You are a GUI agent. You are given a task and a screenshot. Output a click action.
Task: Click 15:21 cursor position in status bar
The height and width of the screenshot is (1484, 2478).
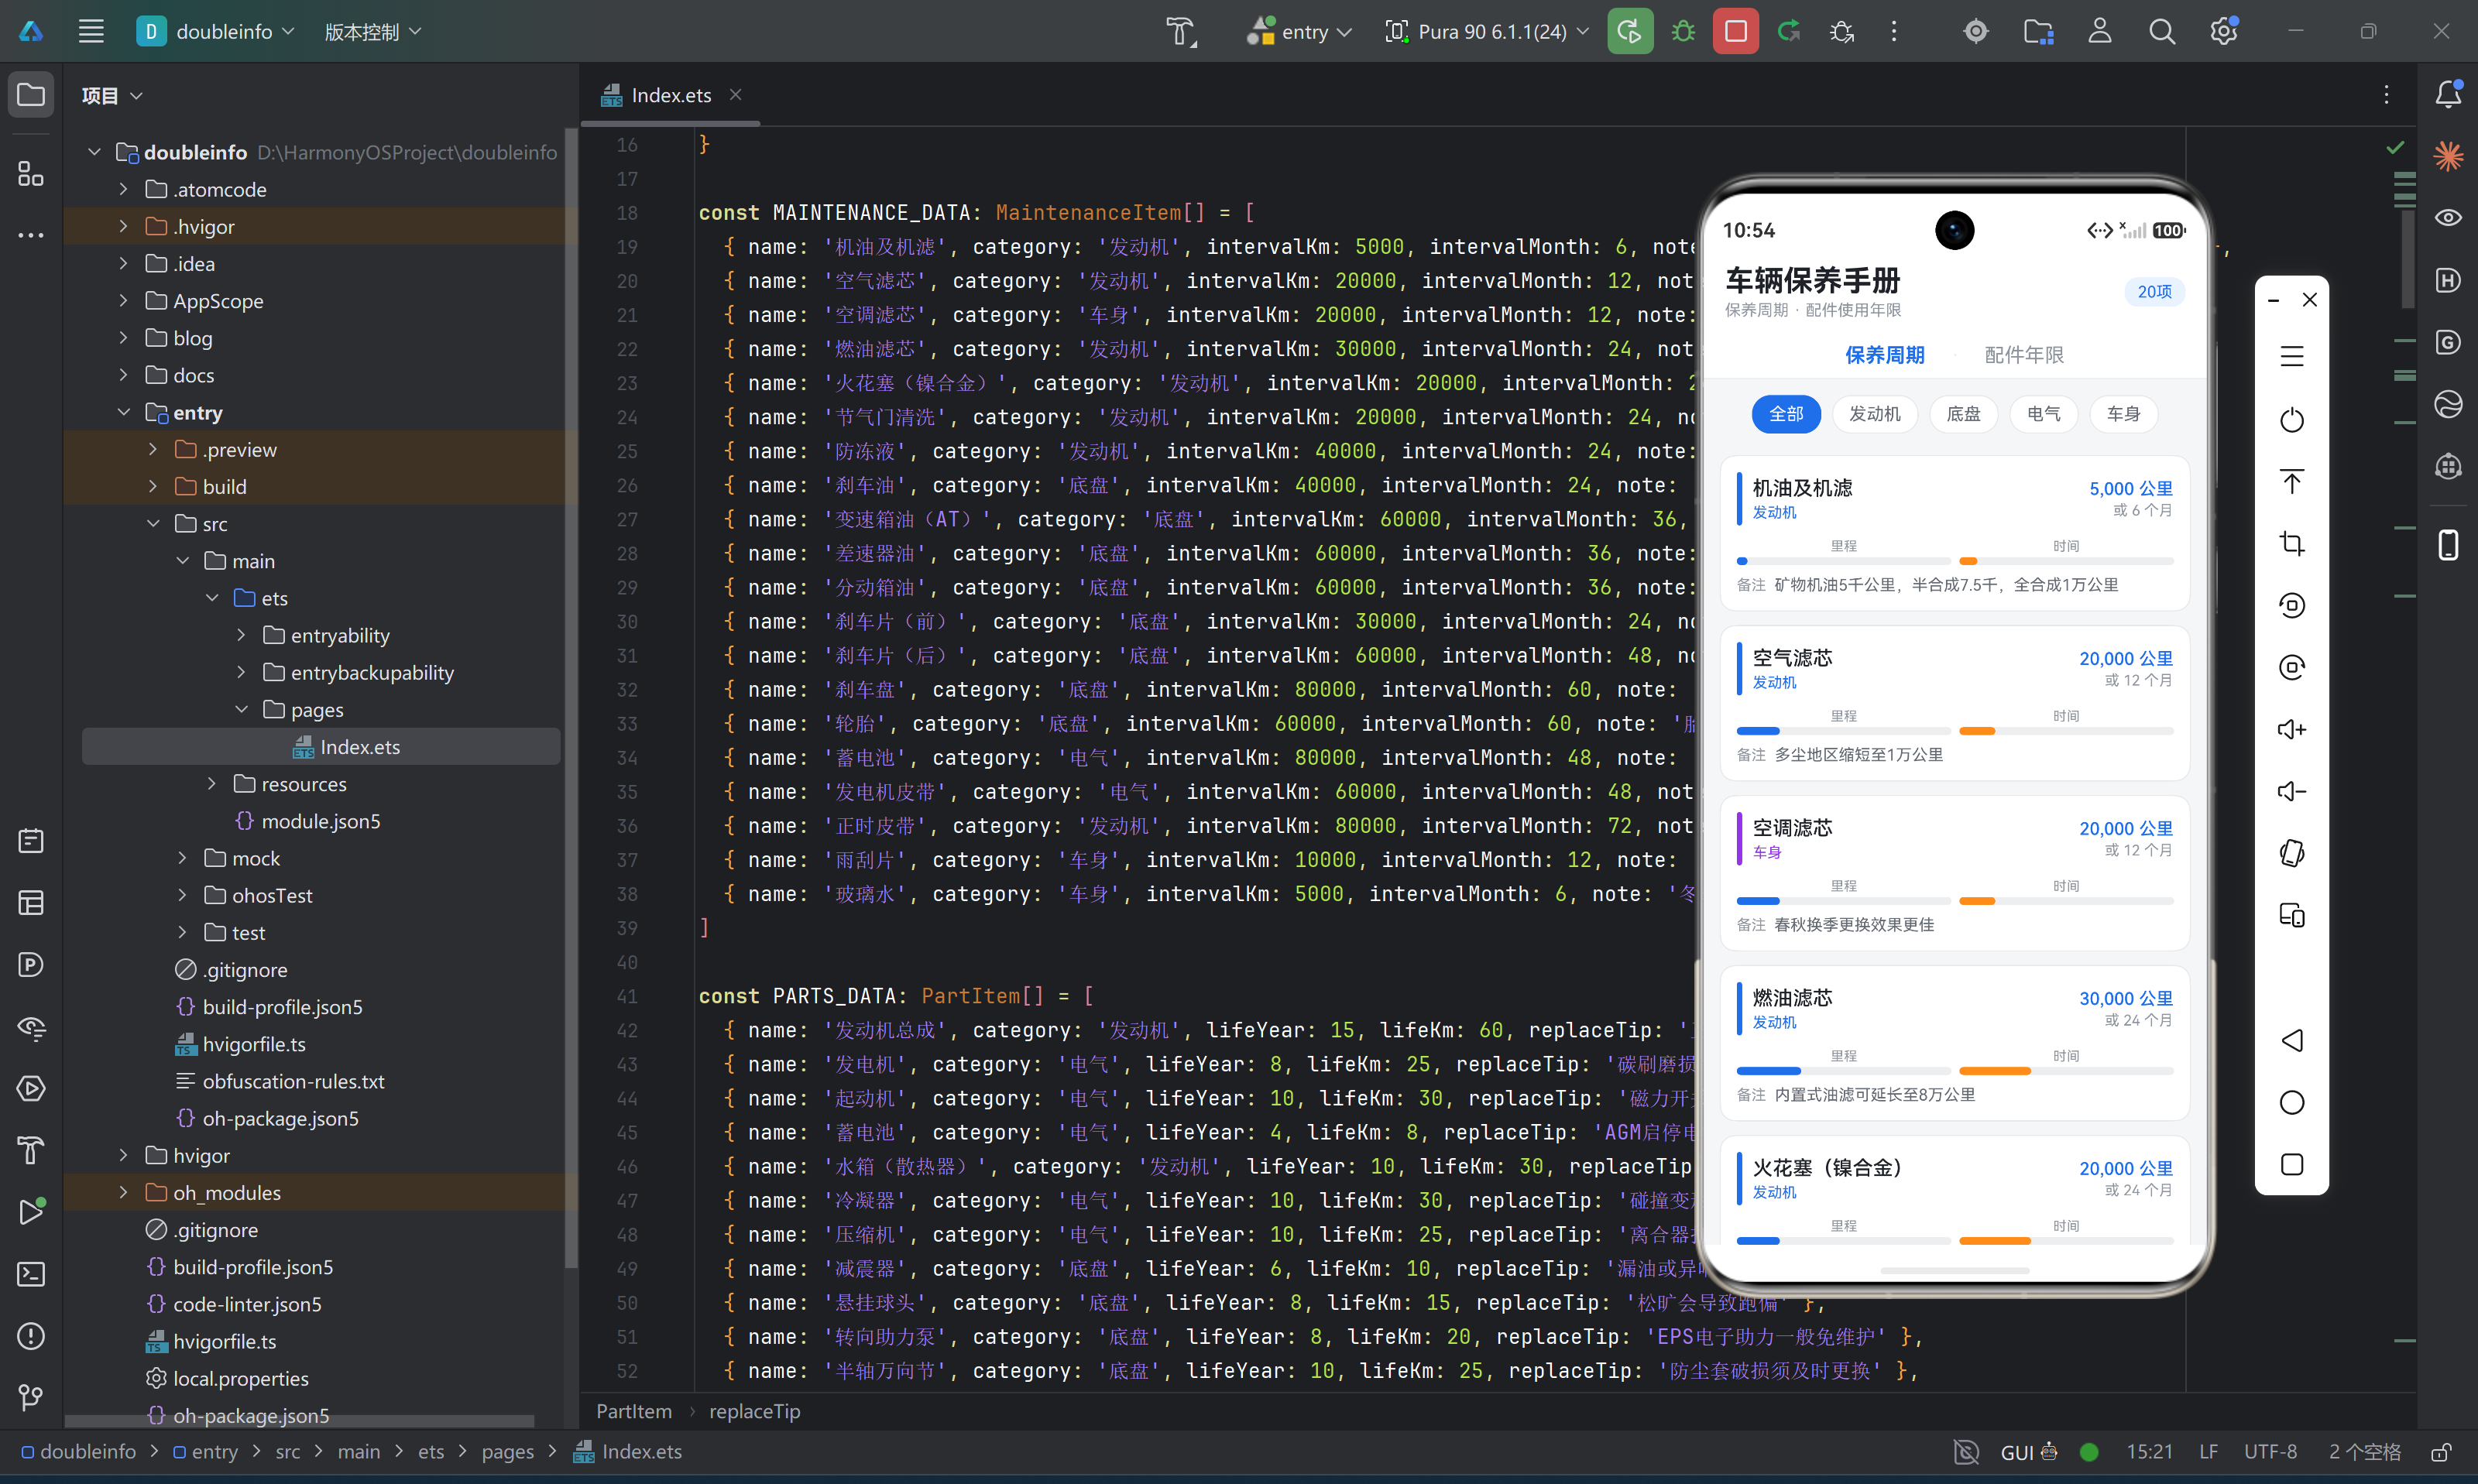[x=2149, y=1452]
